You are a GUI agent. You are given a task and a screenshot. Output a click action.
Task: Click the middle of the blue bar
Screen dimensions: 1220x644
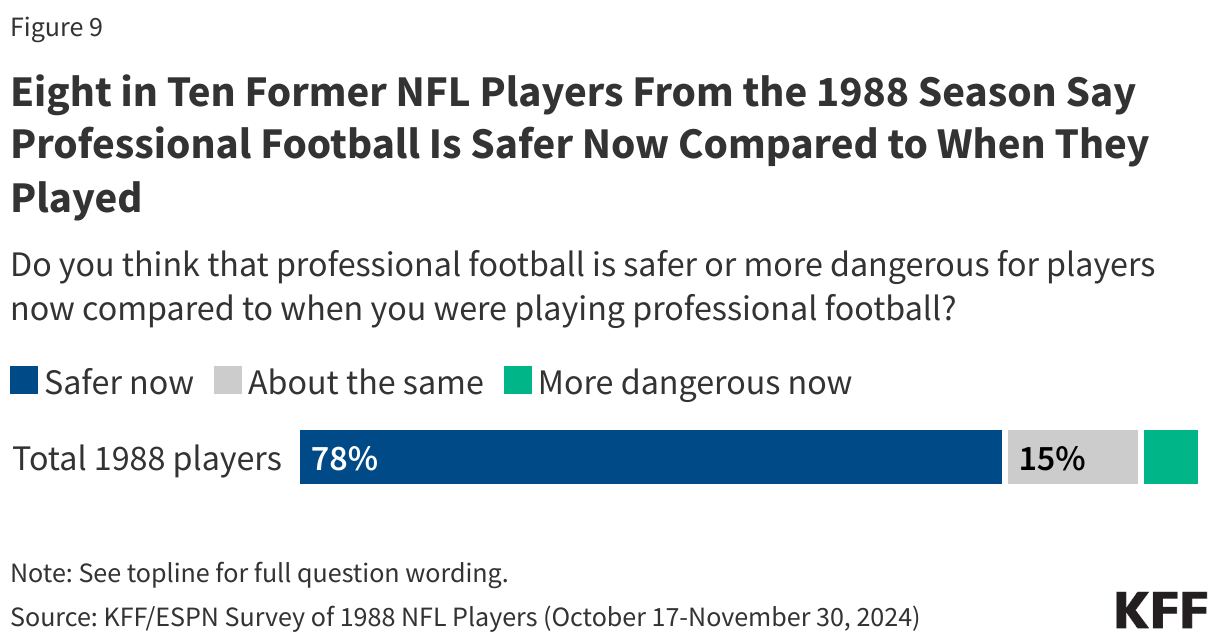point(650,458)
